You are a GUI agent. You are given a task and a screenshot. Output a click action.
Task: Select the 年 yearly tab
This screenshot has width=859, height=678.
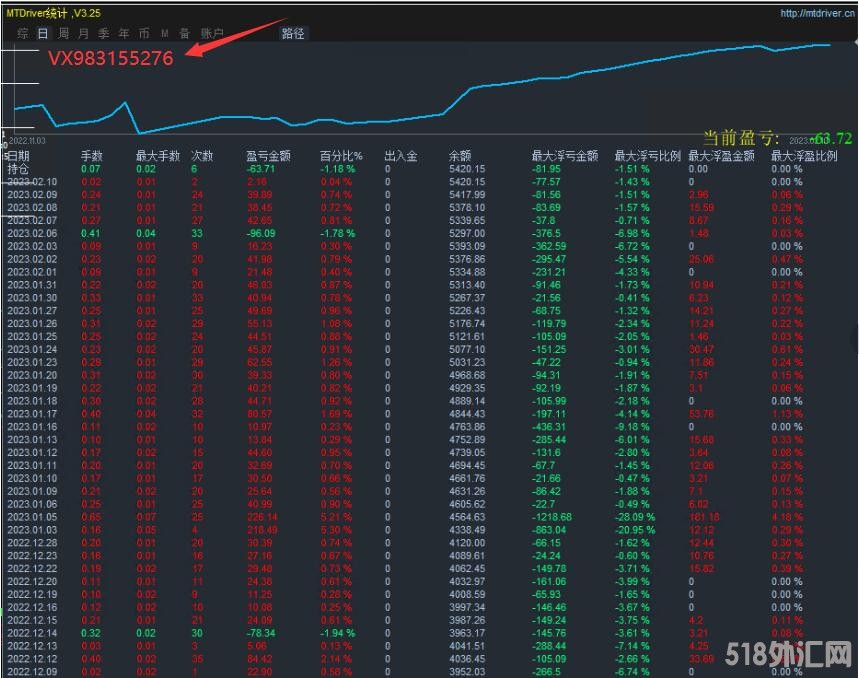coord(124,33)
